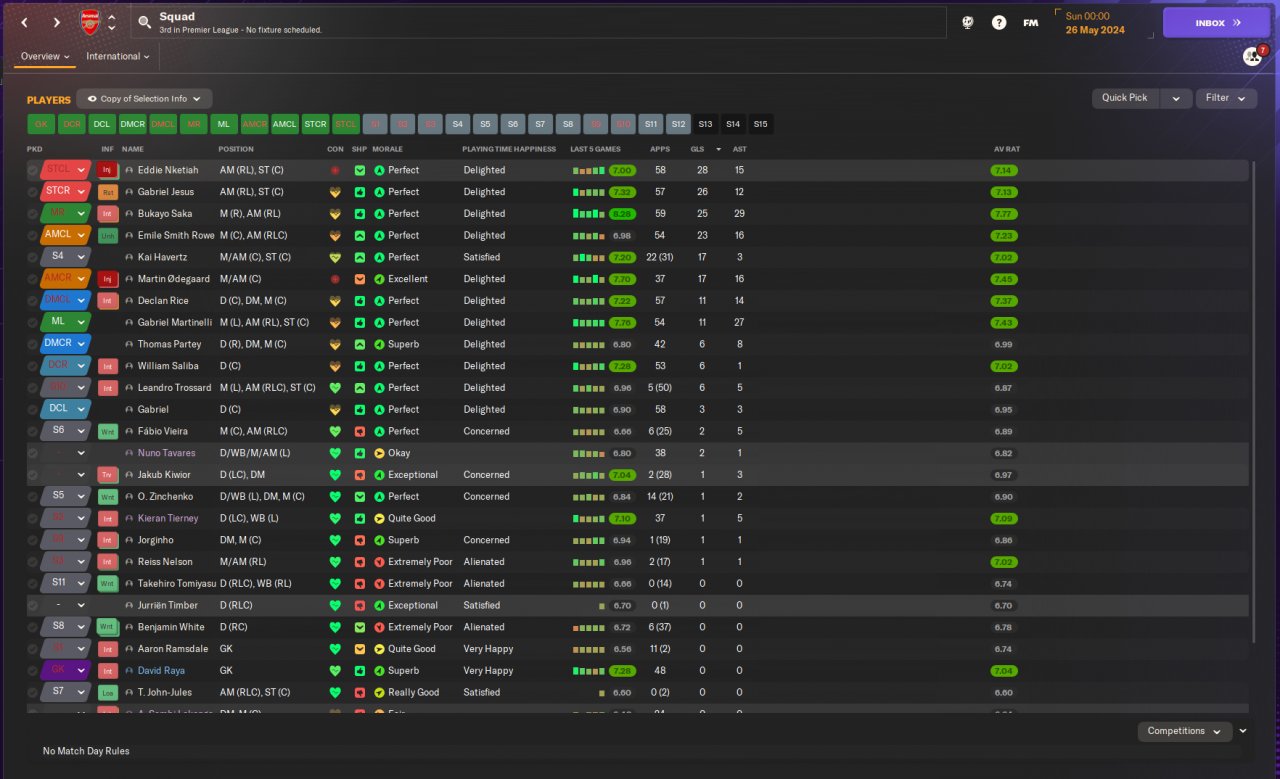Image resolution: width=1280 pixels, height=779 pixels.
Task: Open the International tab menu
Action: [x=118, y=57]
